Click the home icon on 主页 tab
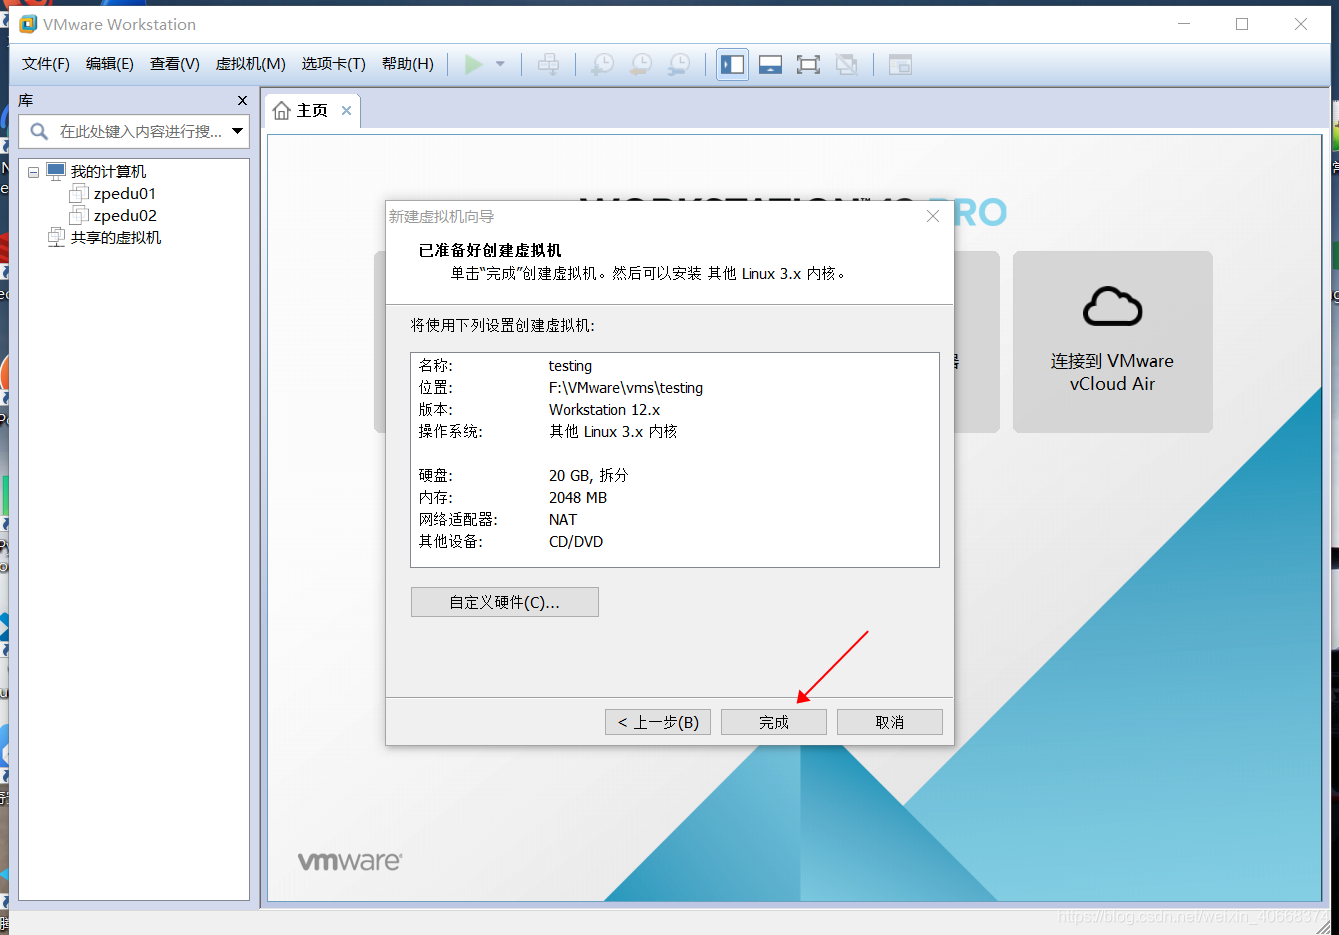This screenshot has width=1339, height=935. [282, 110]
